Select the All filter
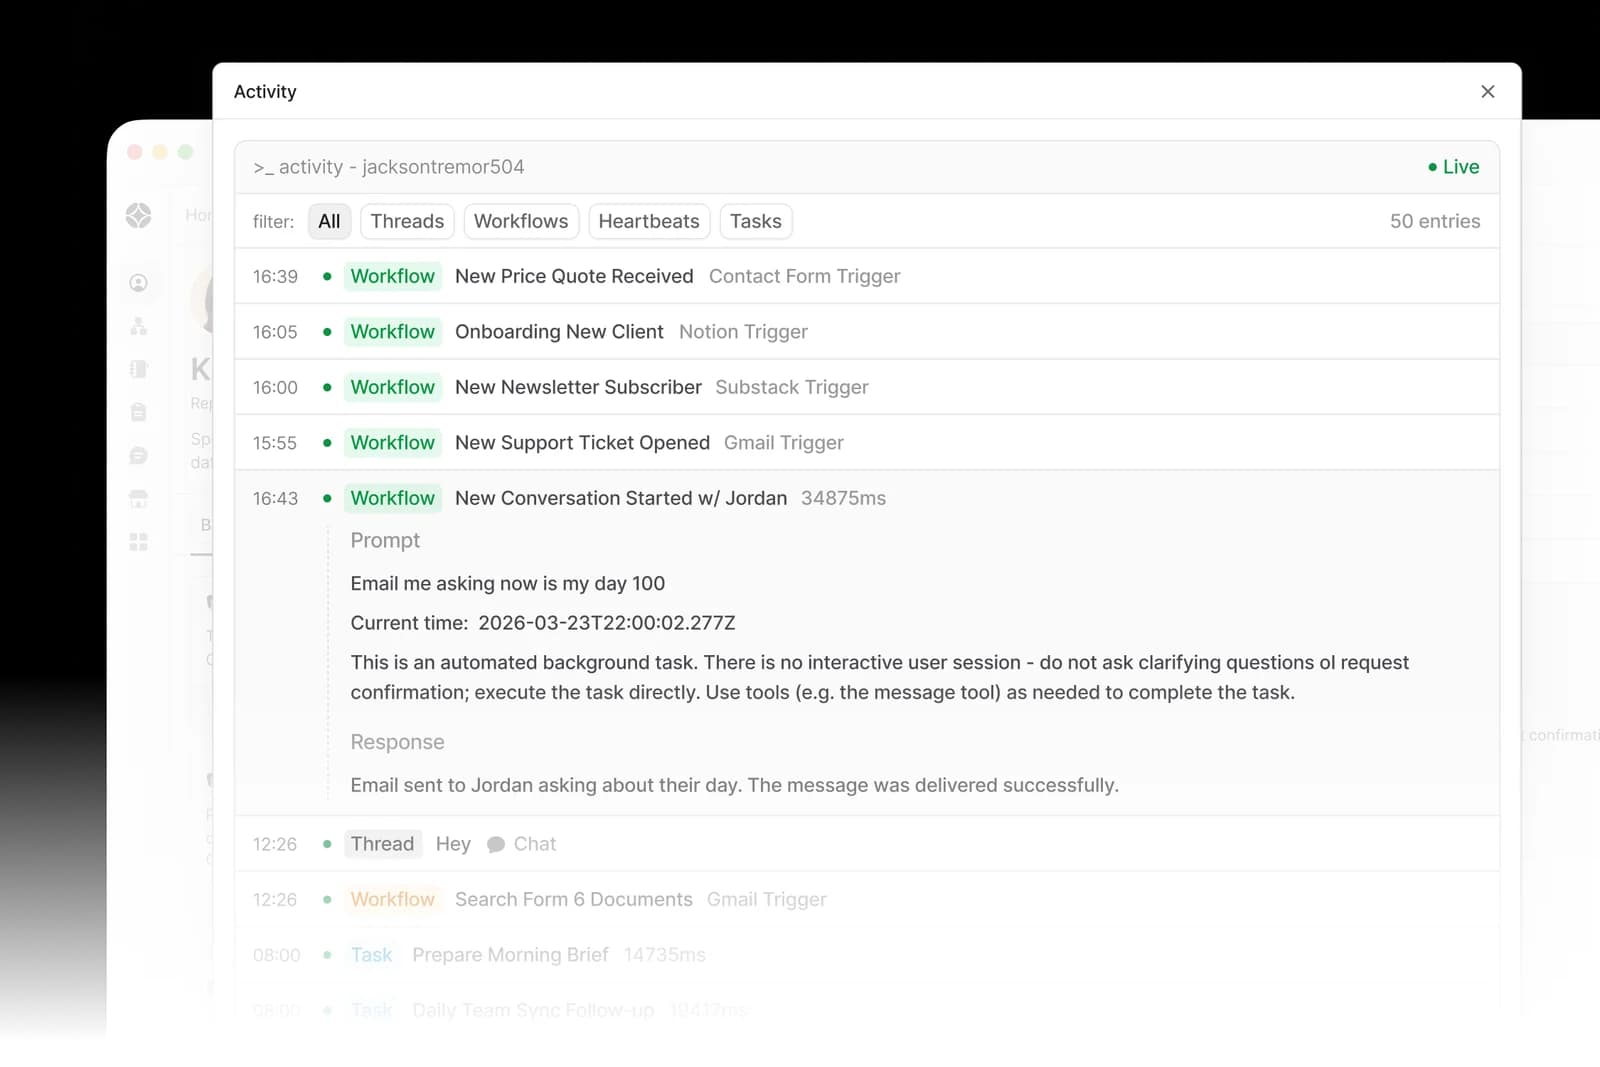The image size is (1600, 1067). [329, 221]
